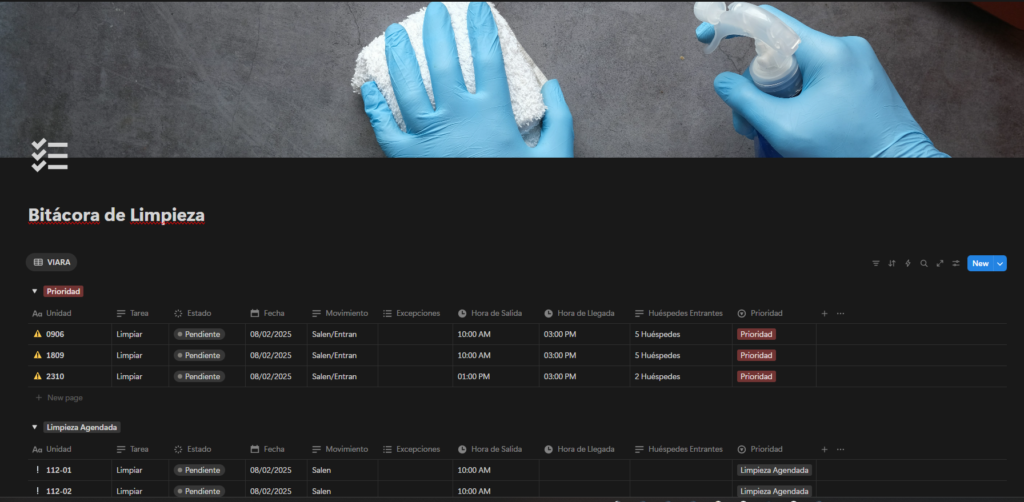
Task: Click Excepciones column header in Prioridad group
Action: [415, 313]
